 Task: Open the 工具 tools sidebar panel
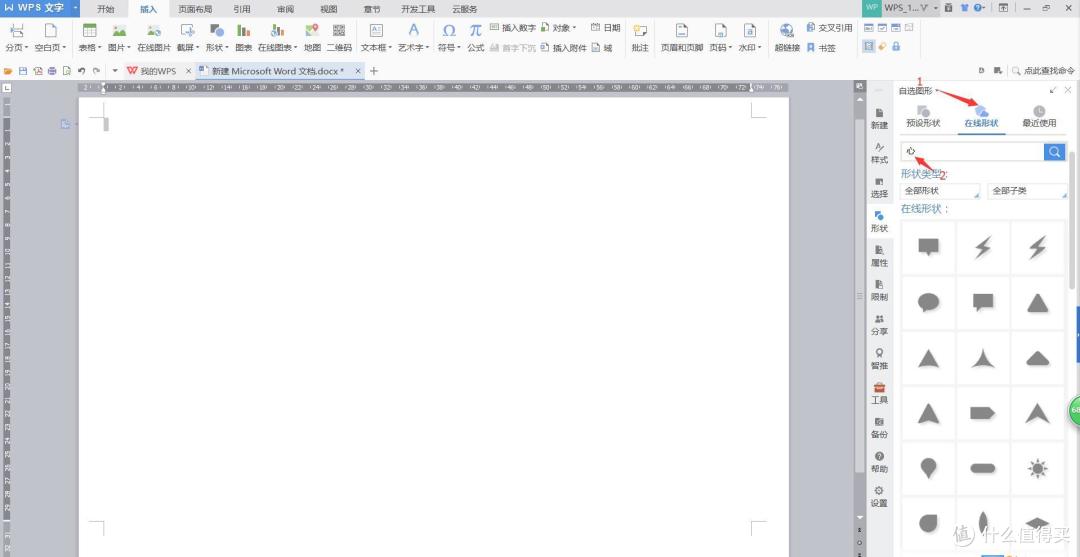point(879,393)
